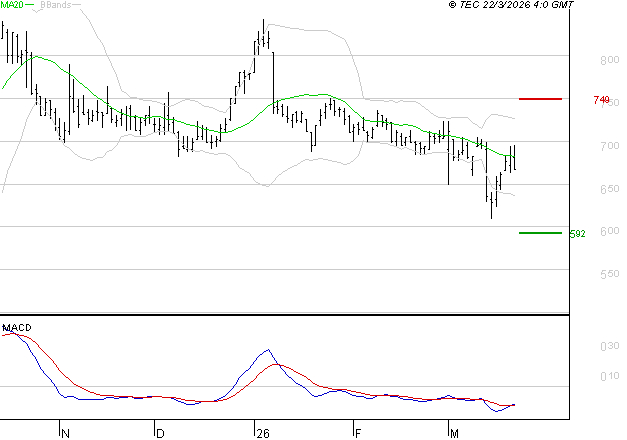
Task: Click the green 592 support value
Action: pos(577,234)
